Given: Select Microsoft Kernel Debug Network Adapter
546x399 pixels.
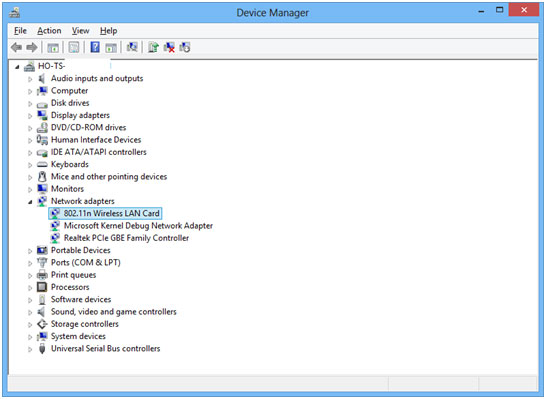Looking at the screenshot, I should (x=138, y=226).
